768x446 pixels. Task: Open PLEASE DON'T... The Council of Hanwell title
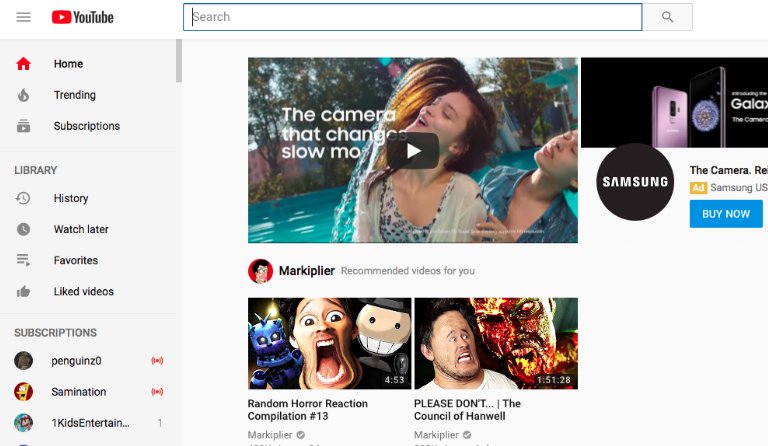point(467,410)
